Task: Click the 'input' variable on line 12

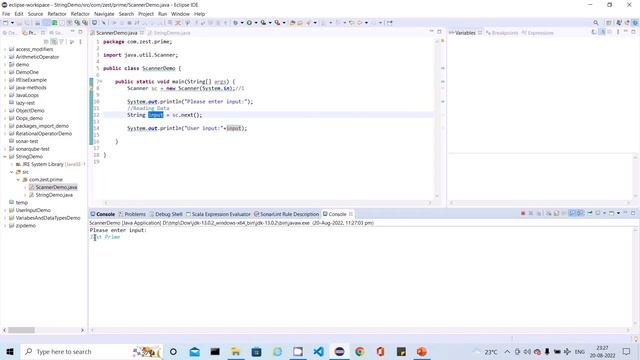Action: click(x=156, y=115)
